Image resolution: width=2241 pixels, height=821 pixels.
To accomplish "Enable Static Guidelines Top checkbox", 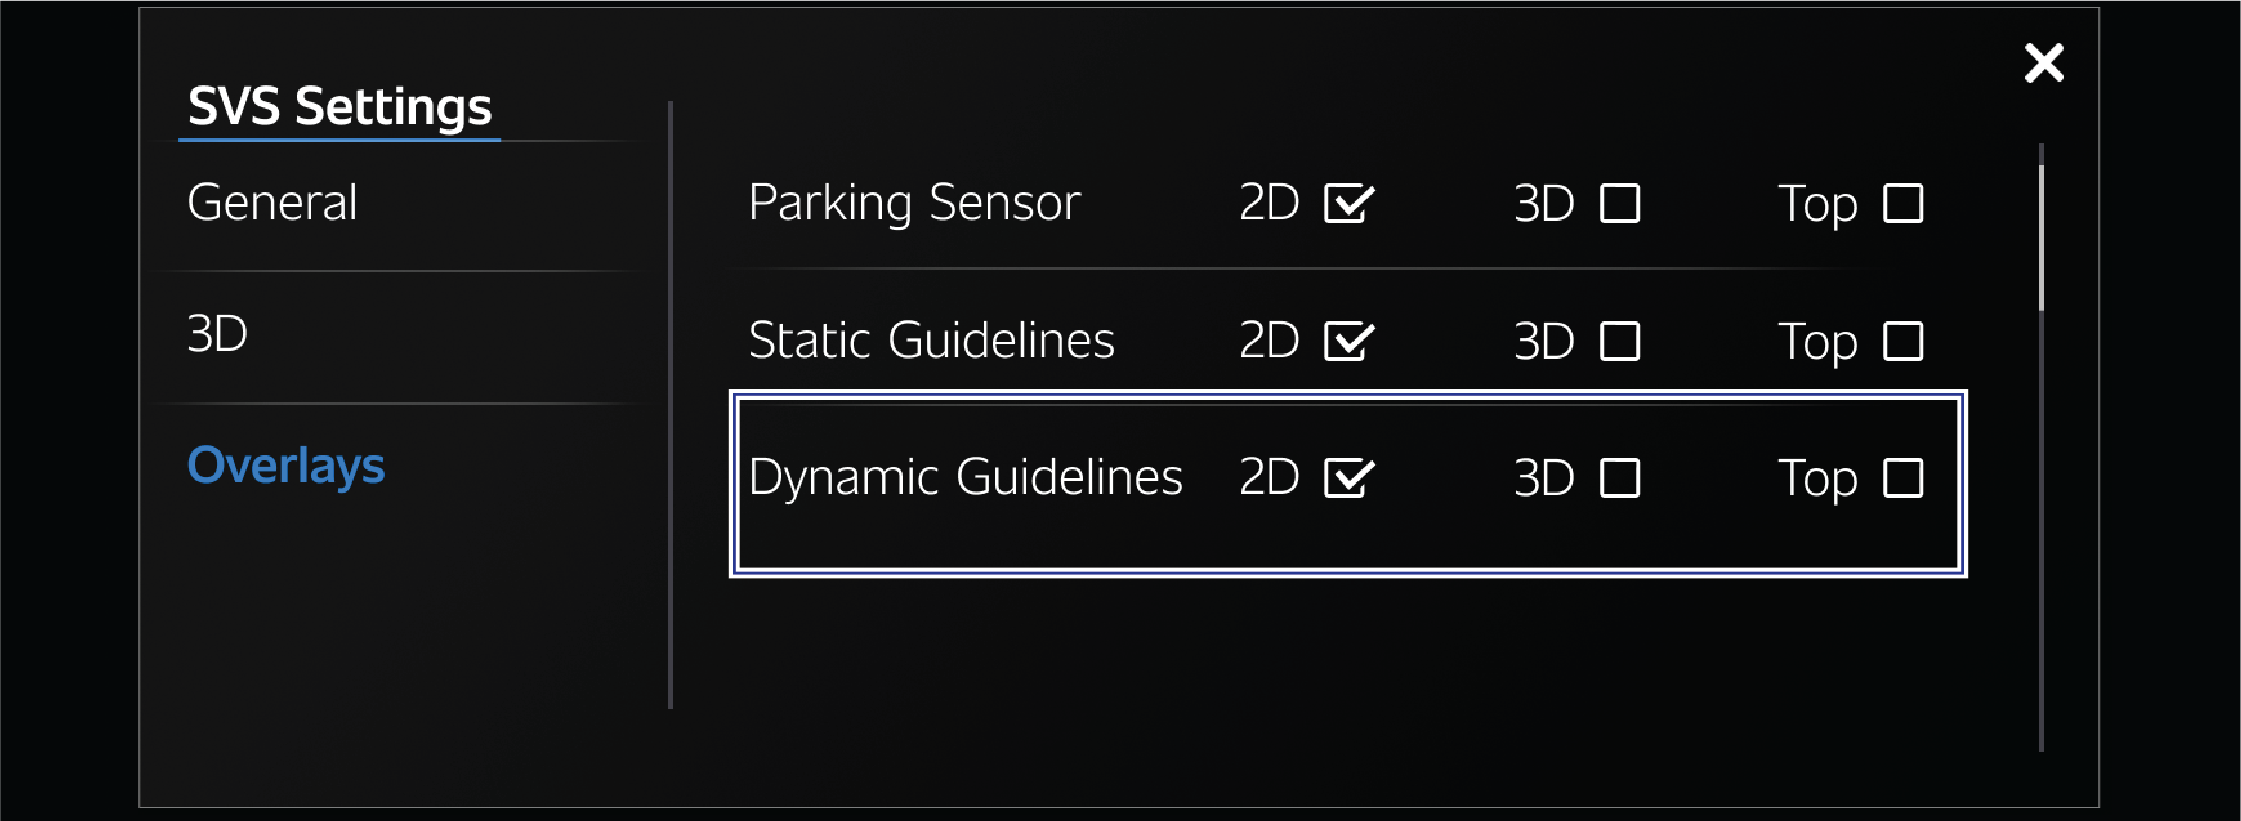I will tap(1902, 341).
